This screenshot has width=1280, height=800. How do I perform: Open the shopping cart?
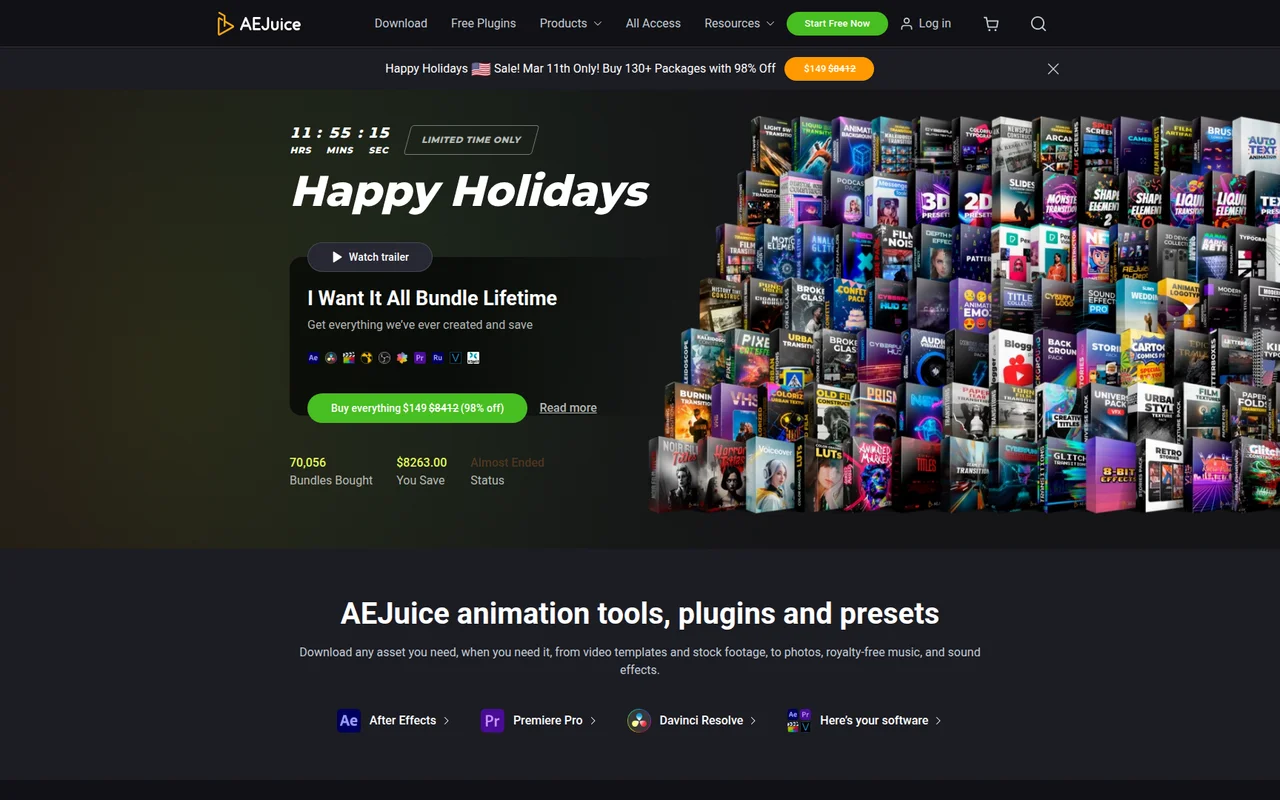(990, 23)
